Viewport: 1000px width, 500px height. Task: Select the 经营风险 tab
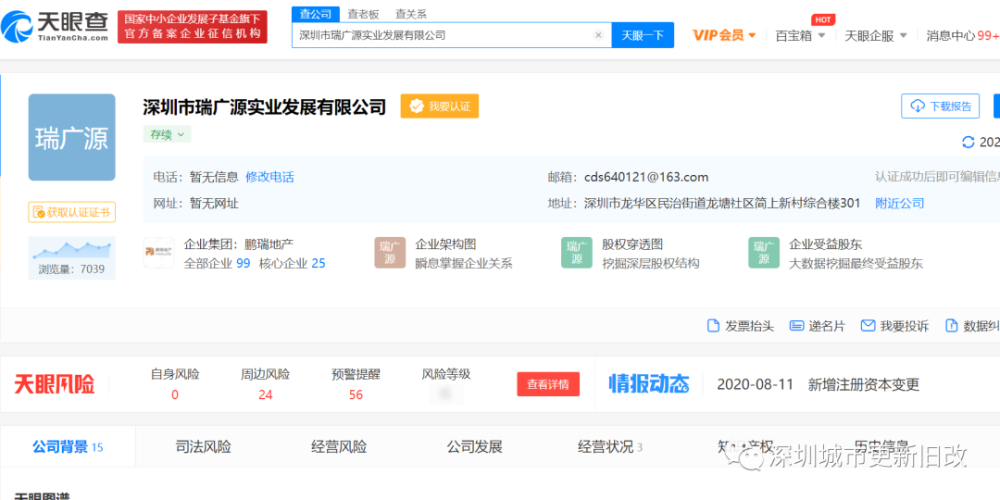[339, 446]
